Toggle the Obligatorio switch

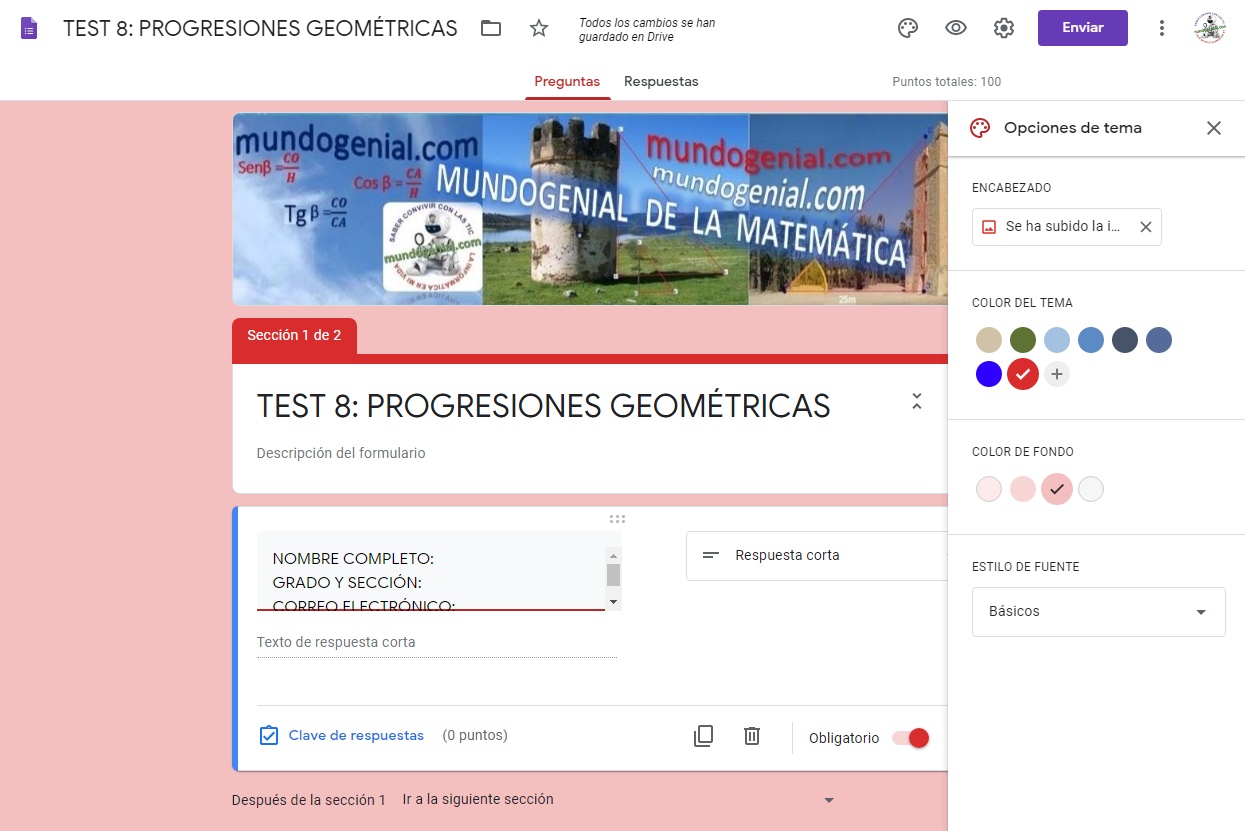(911, 738)
